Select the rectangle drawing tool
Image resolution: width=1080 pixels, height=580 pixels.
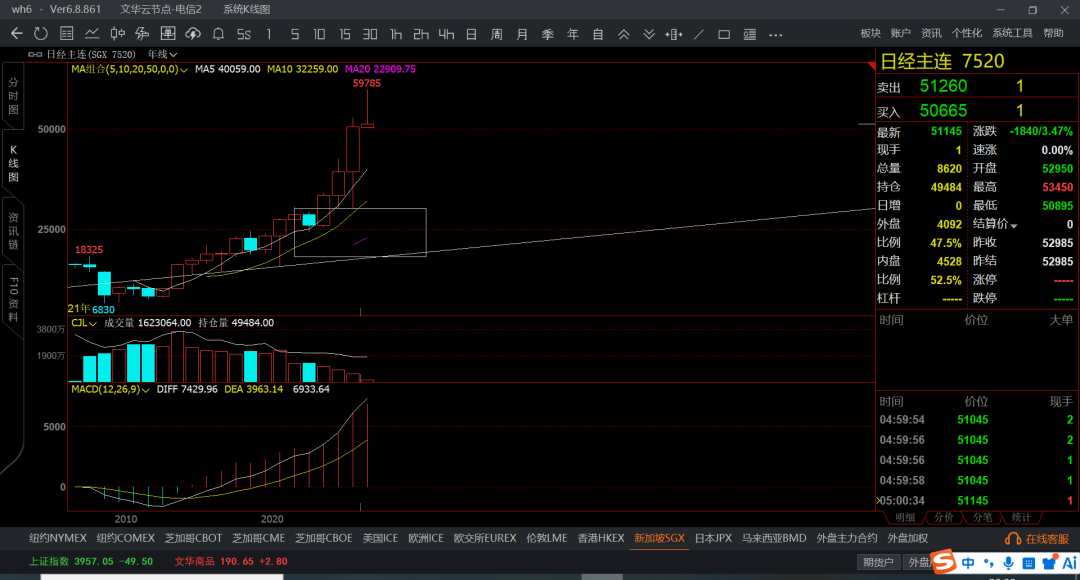click(x=724, y=34)
